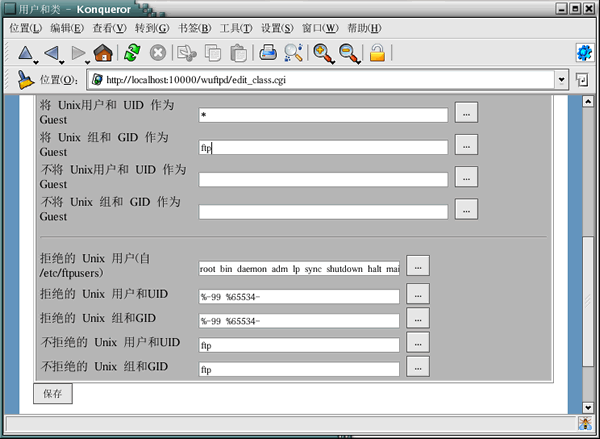Stop loading the page

point(158,53)
